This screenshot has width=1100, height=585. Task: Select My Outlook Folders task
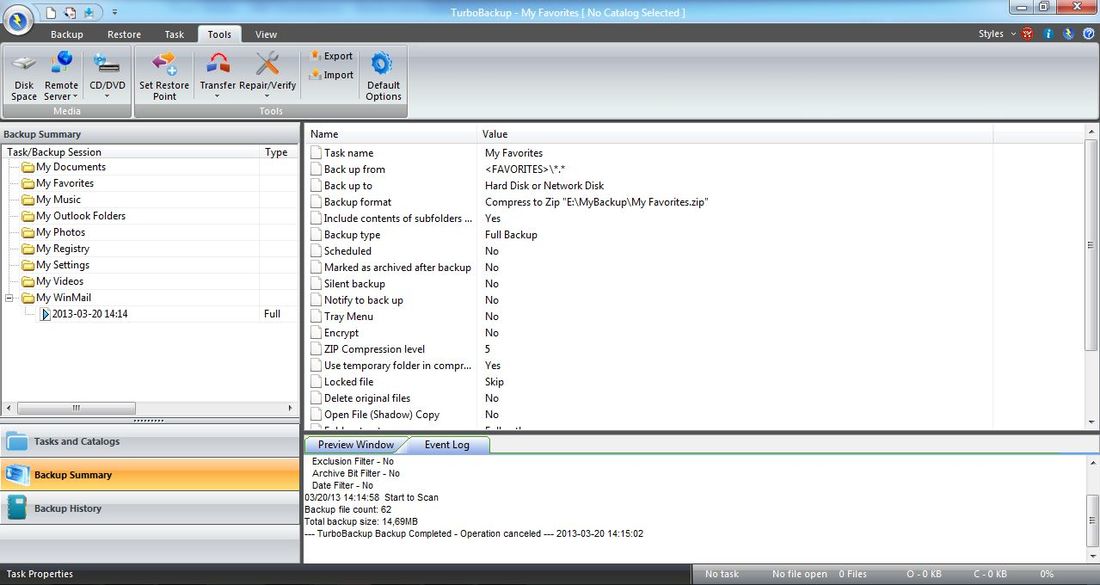click(81, 216)
